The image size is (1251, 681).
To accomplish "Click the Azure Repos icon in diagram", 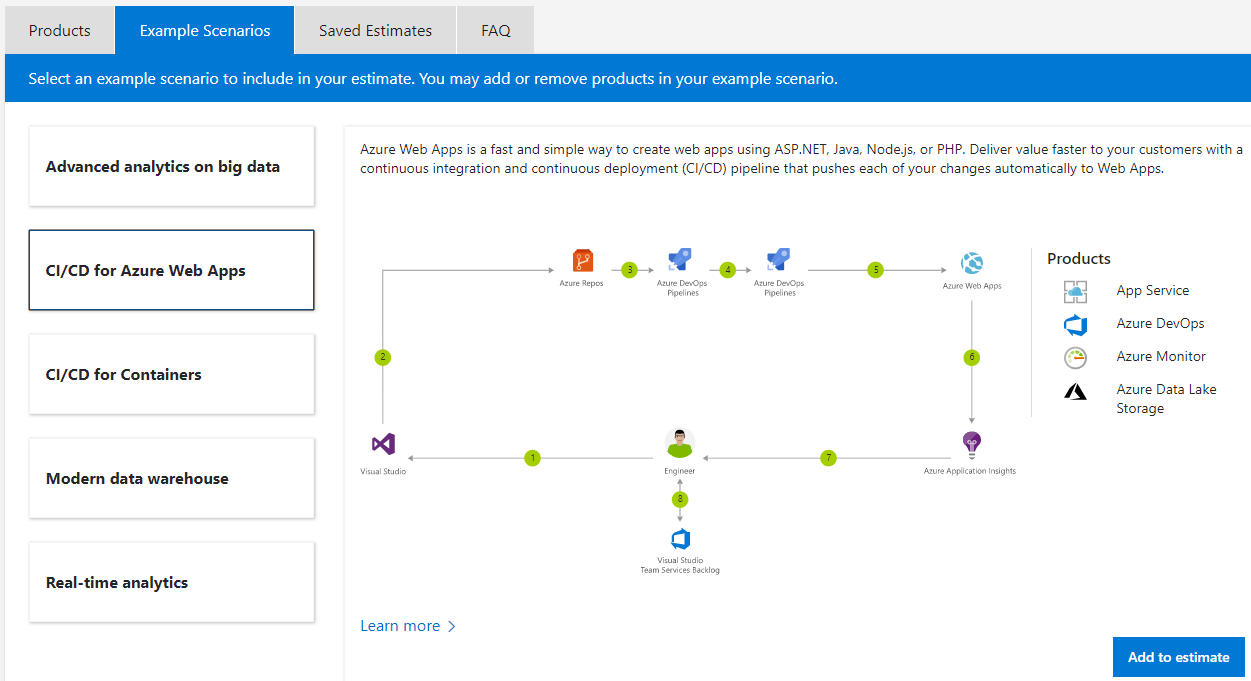I will 582,262.
